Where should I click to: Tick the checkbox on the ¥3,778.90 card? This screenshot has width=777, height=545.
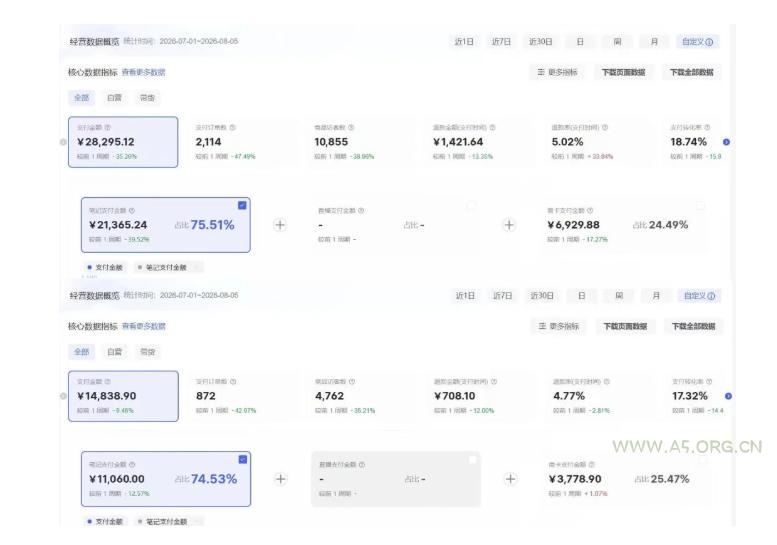coord(702,460)
